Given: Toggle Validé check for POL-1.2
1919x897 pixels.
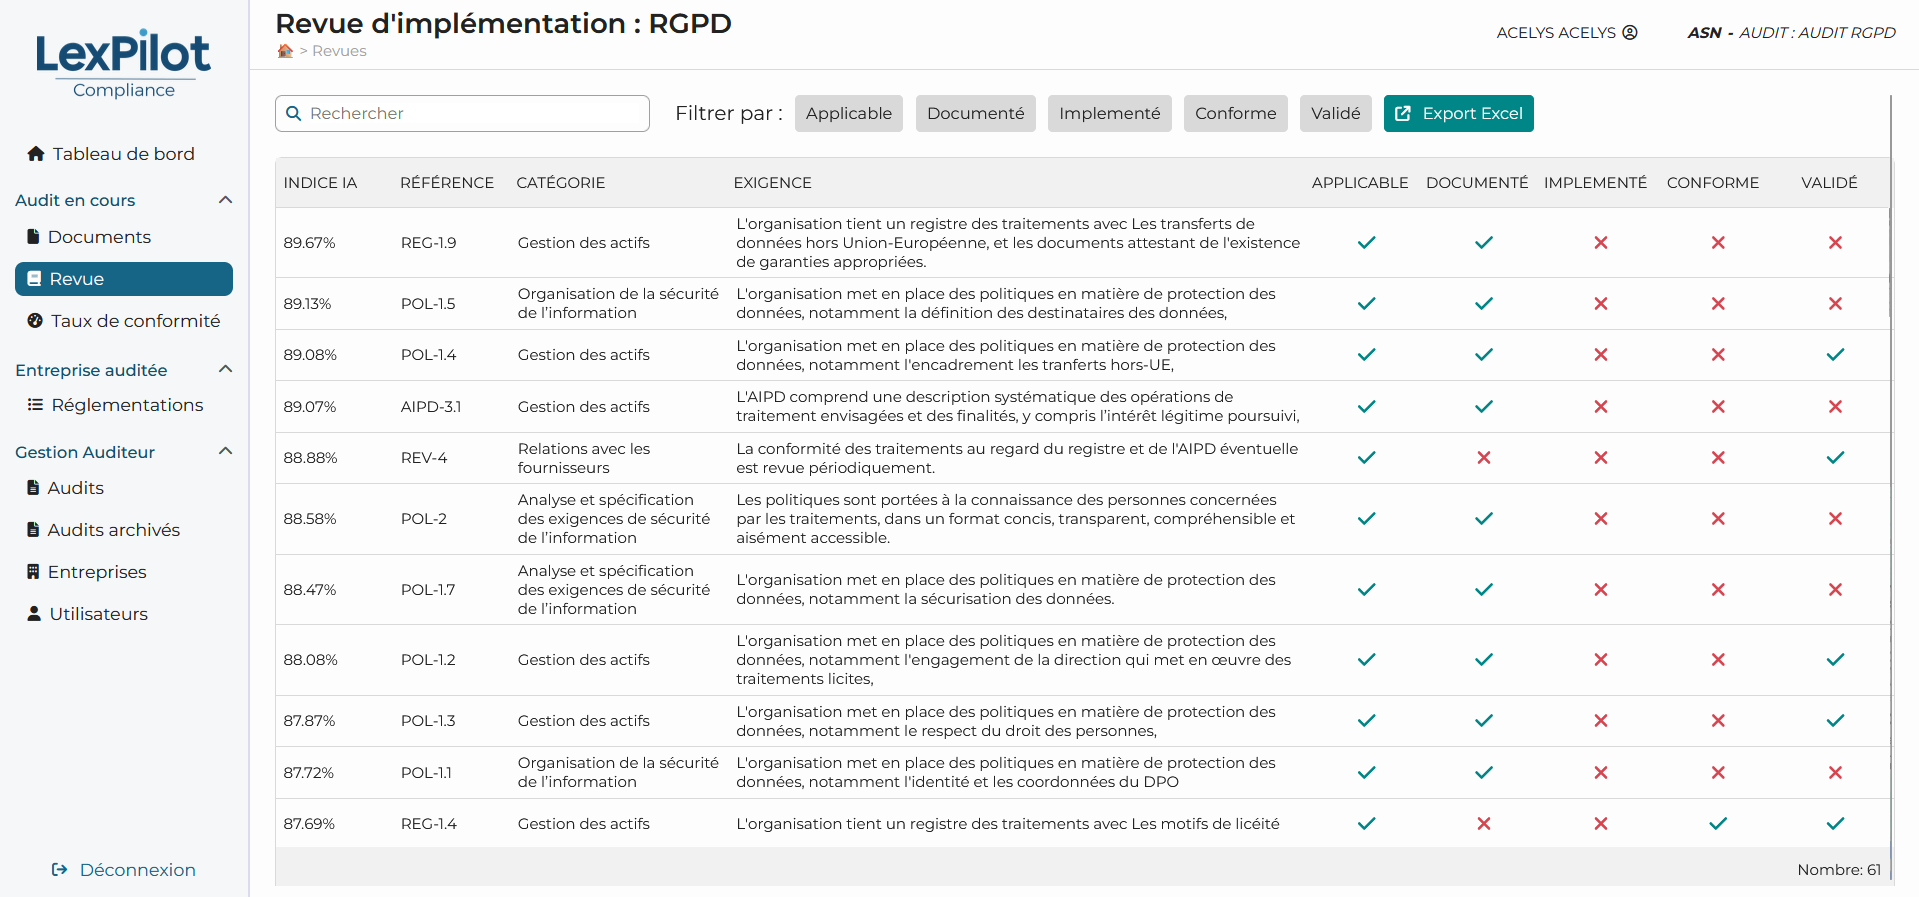Looking at the screenshot, I should tap(1835, 660).
